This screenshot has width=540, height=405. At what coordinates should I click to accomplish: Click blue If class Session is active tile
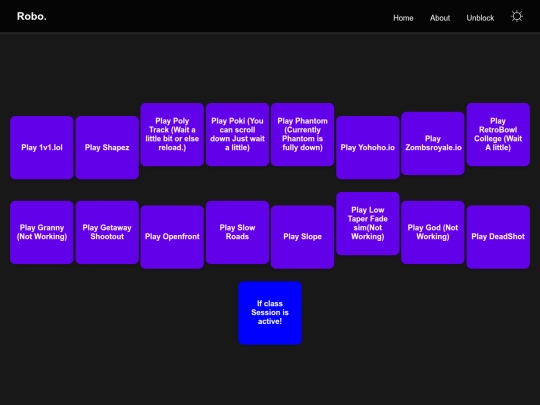point(270,313)
